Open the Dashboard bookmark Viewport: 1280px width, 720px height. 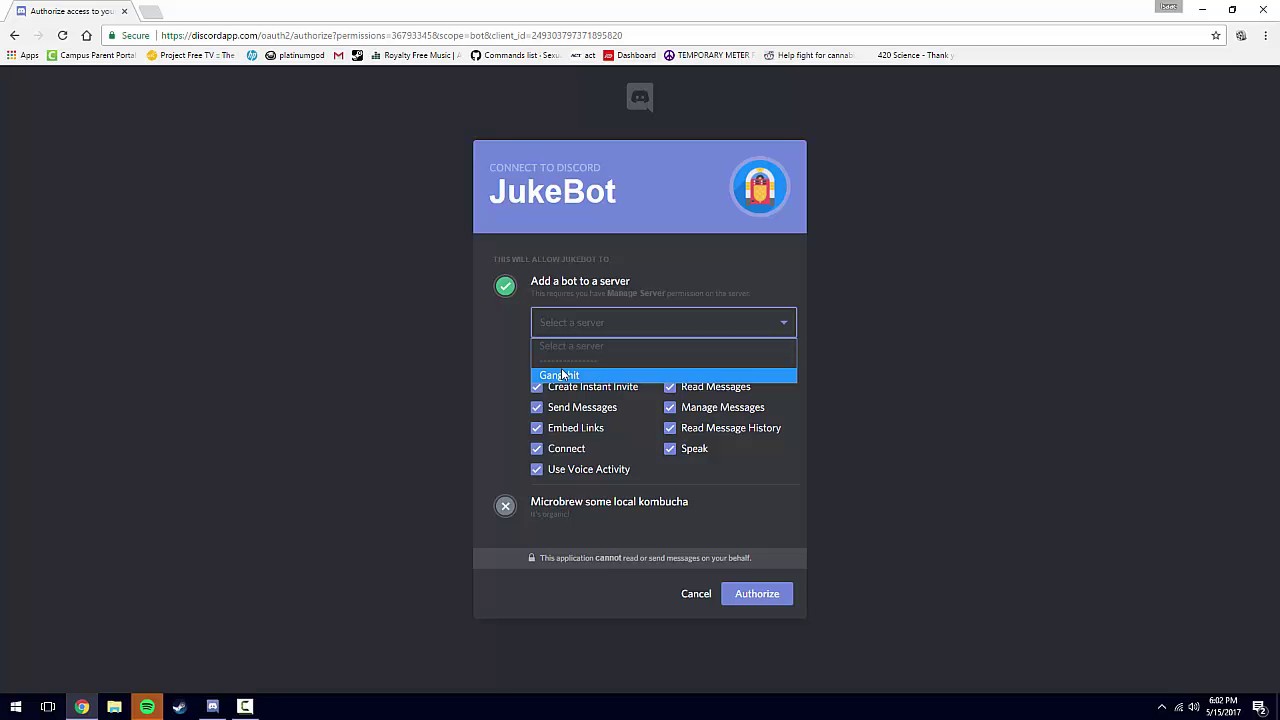(x=629, y=55)
